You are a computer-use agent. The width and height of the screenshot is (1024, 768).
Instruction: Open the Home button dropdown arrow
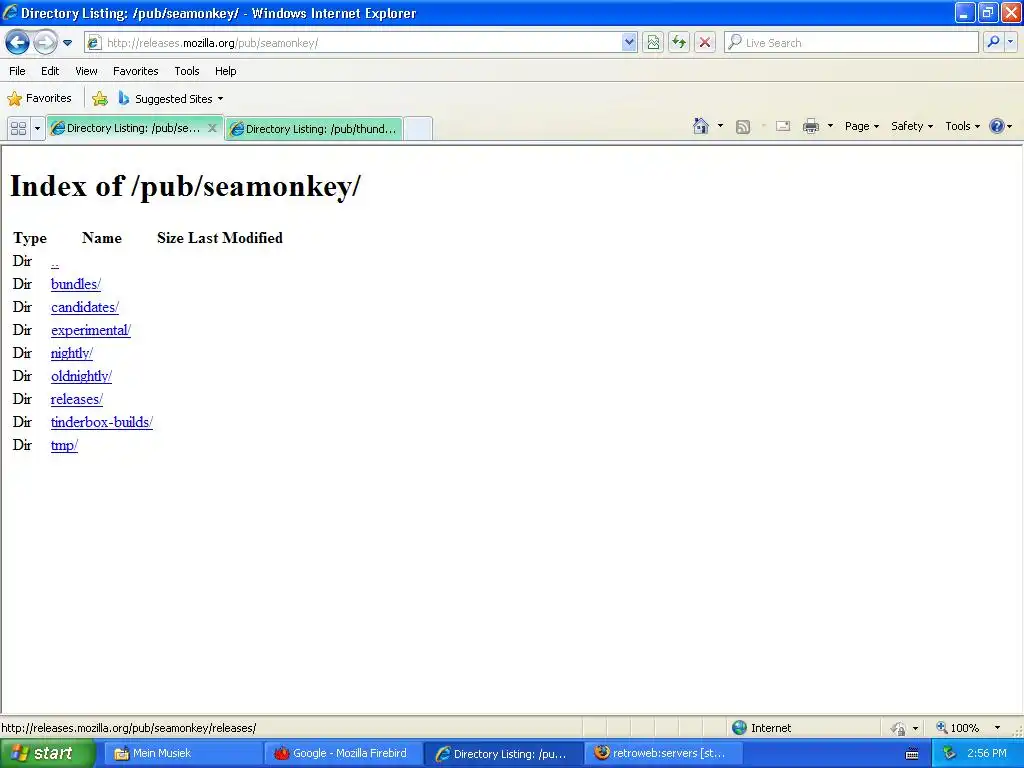[x=720, y=126]
